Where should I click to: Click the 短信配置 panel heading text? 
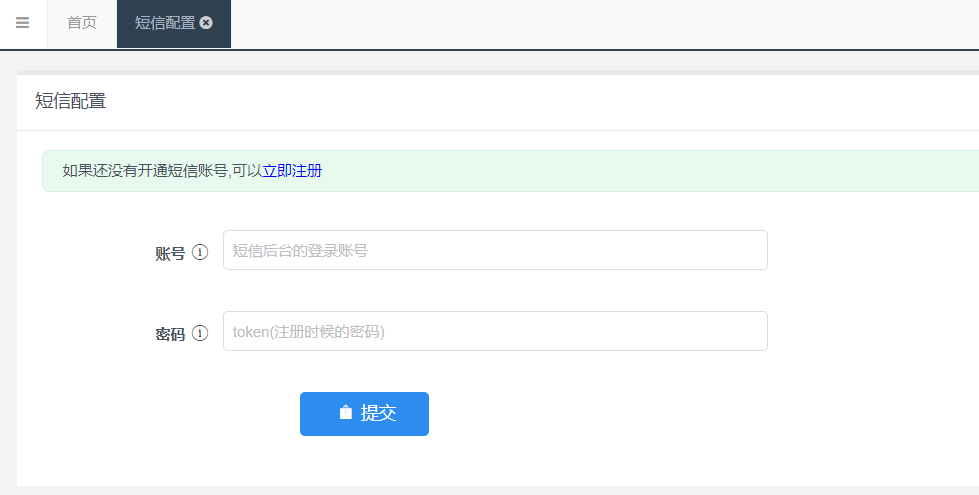coord(71,101)
